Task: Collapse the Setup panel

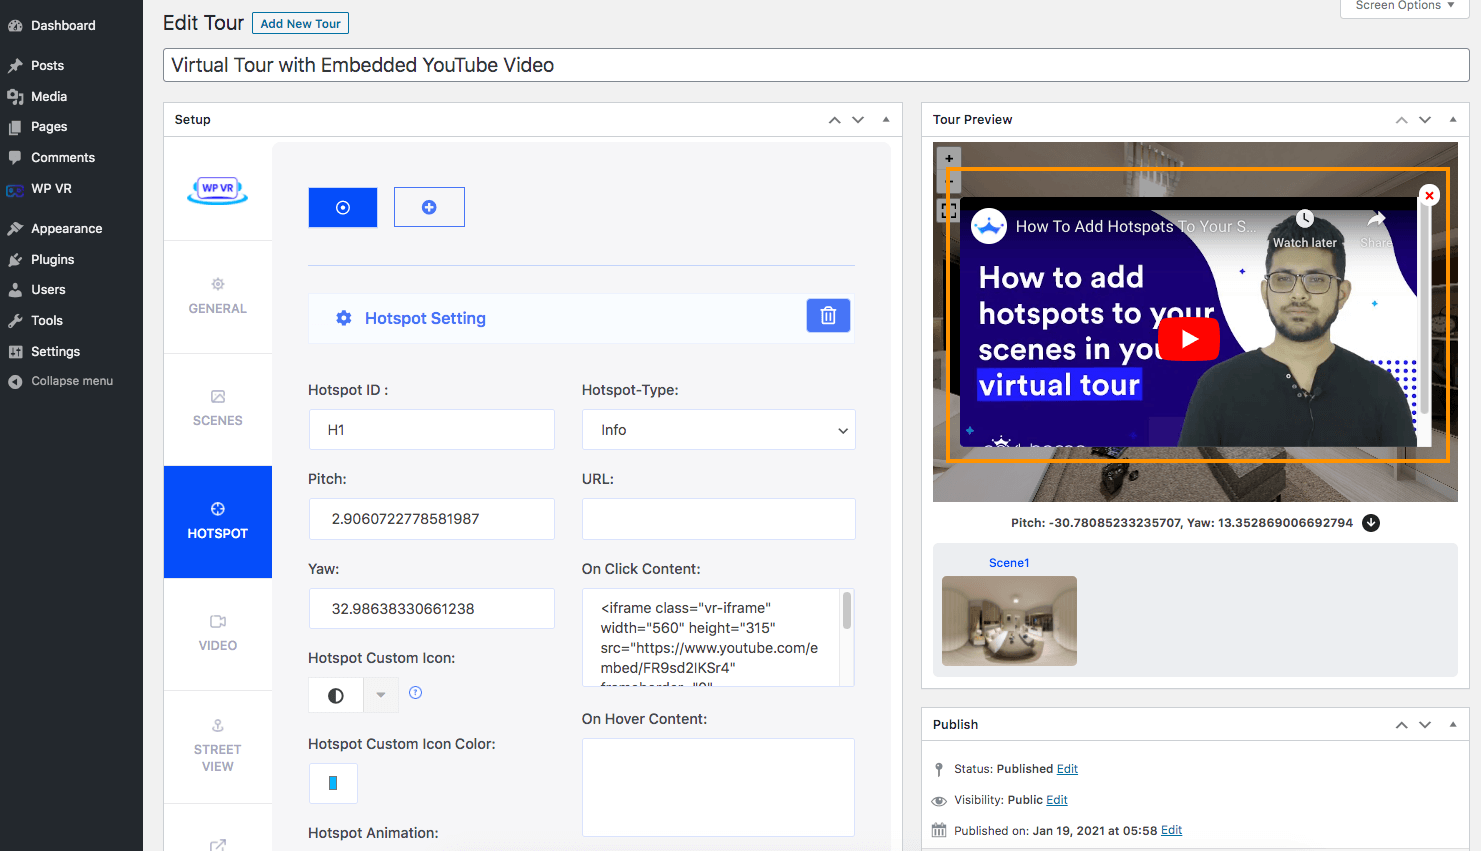Action: pyautogui.click(x=886, y=120)
